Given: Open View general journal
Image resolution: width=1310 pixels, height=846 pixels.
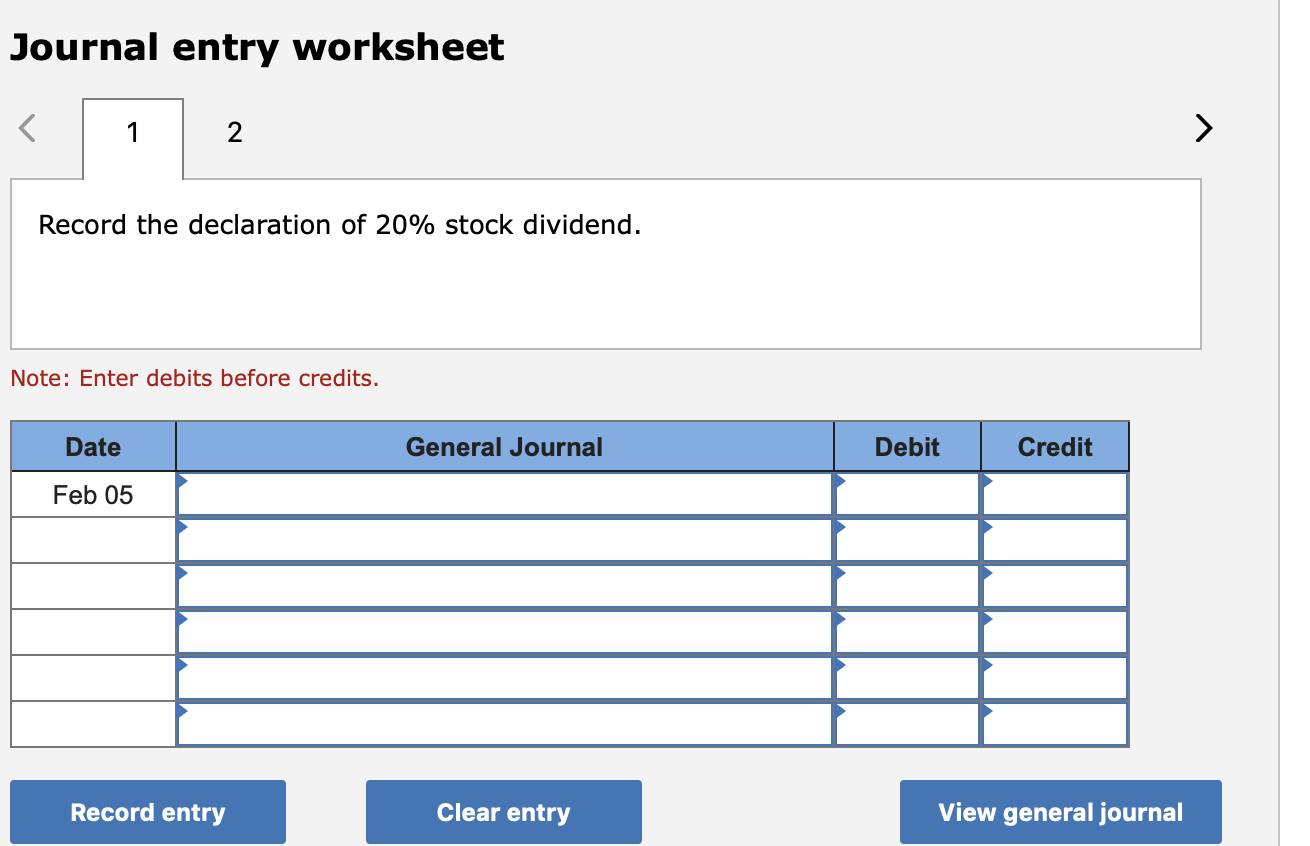Looking at the screenshot, I should click(1061, 812).
